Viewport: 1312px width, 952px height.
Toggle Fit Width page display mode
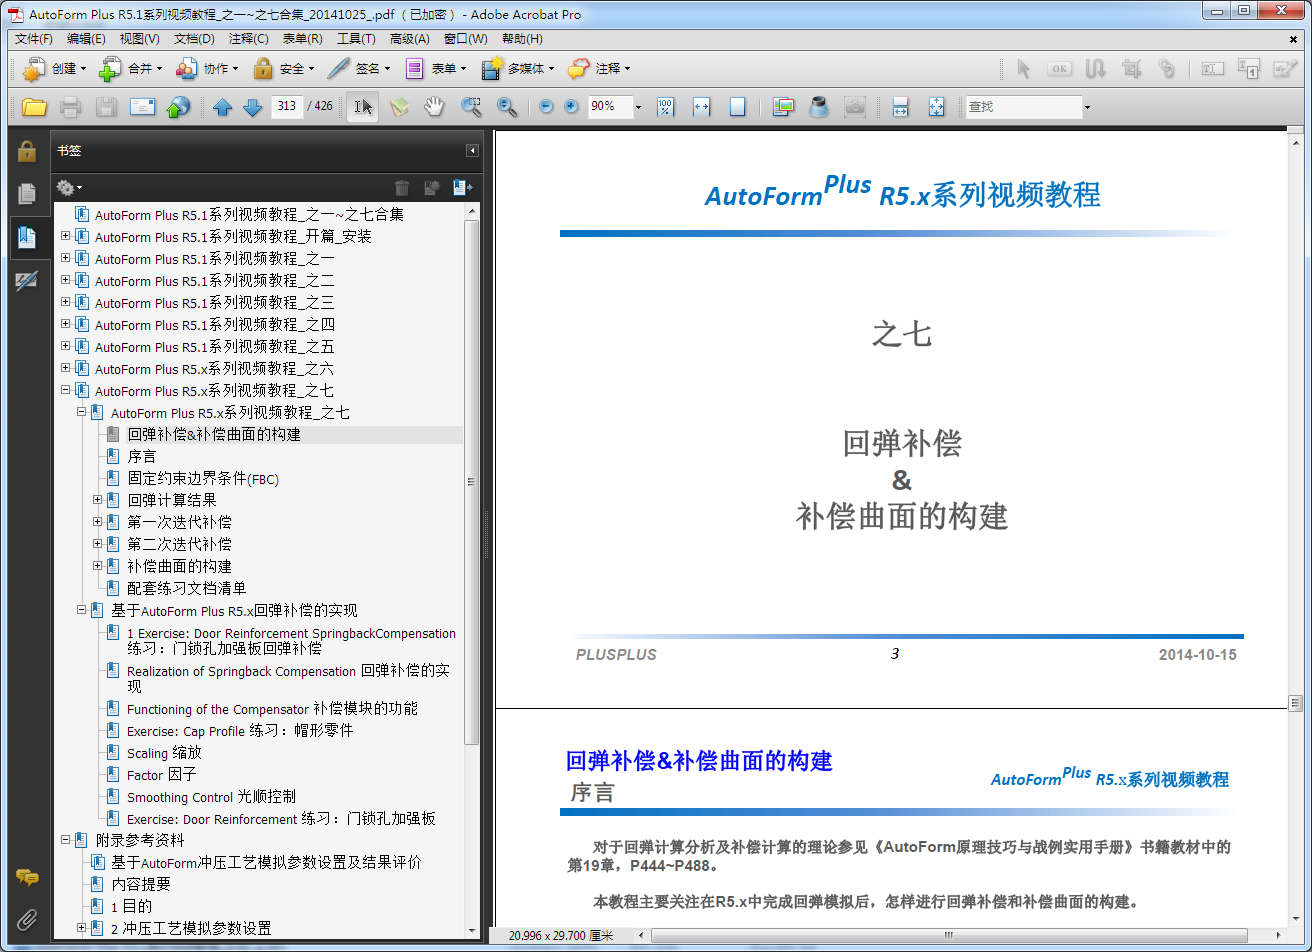click(x=703, y=107)
